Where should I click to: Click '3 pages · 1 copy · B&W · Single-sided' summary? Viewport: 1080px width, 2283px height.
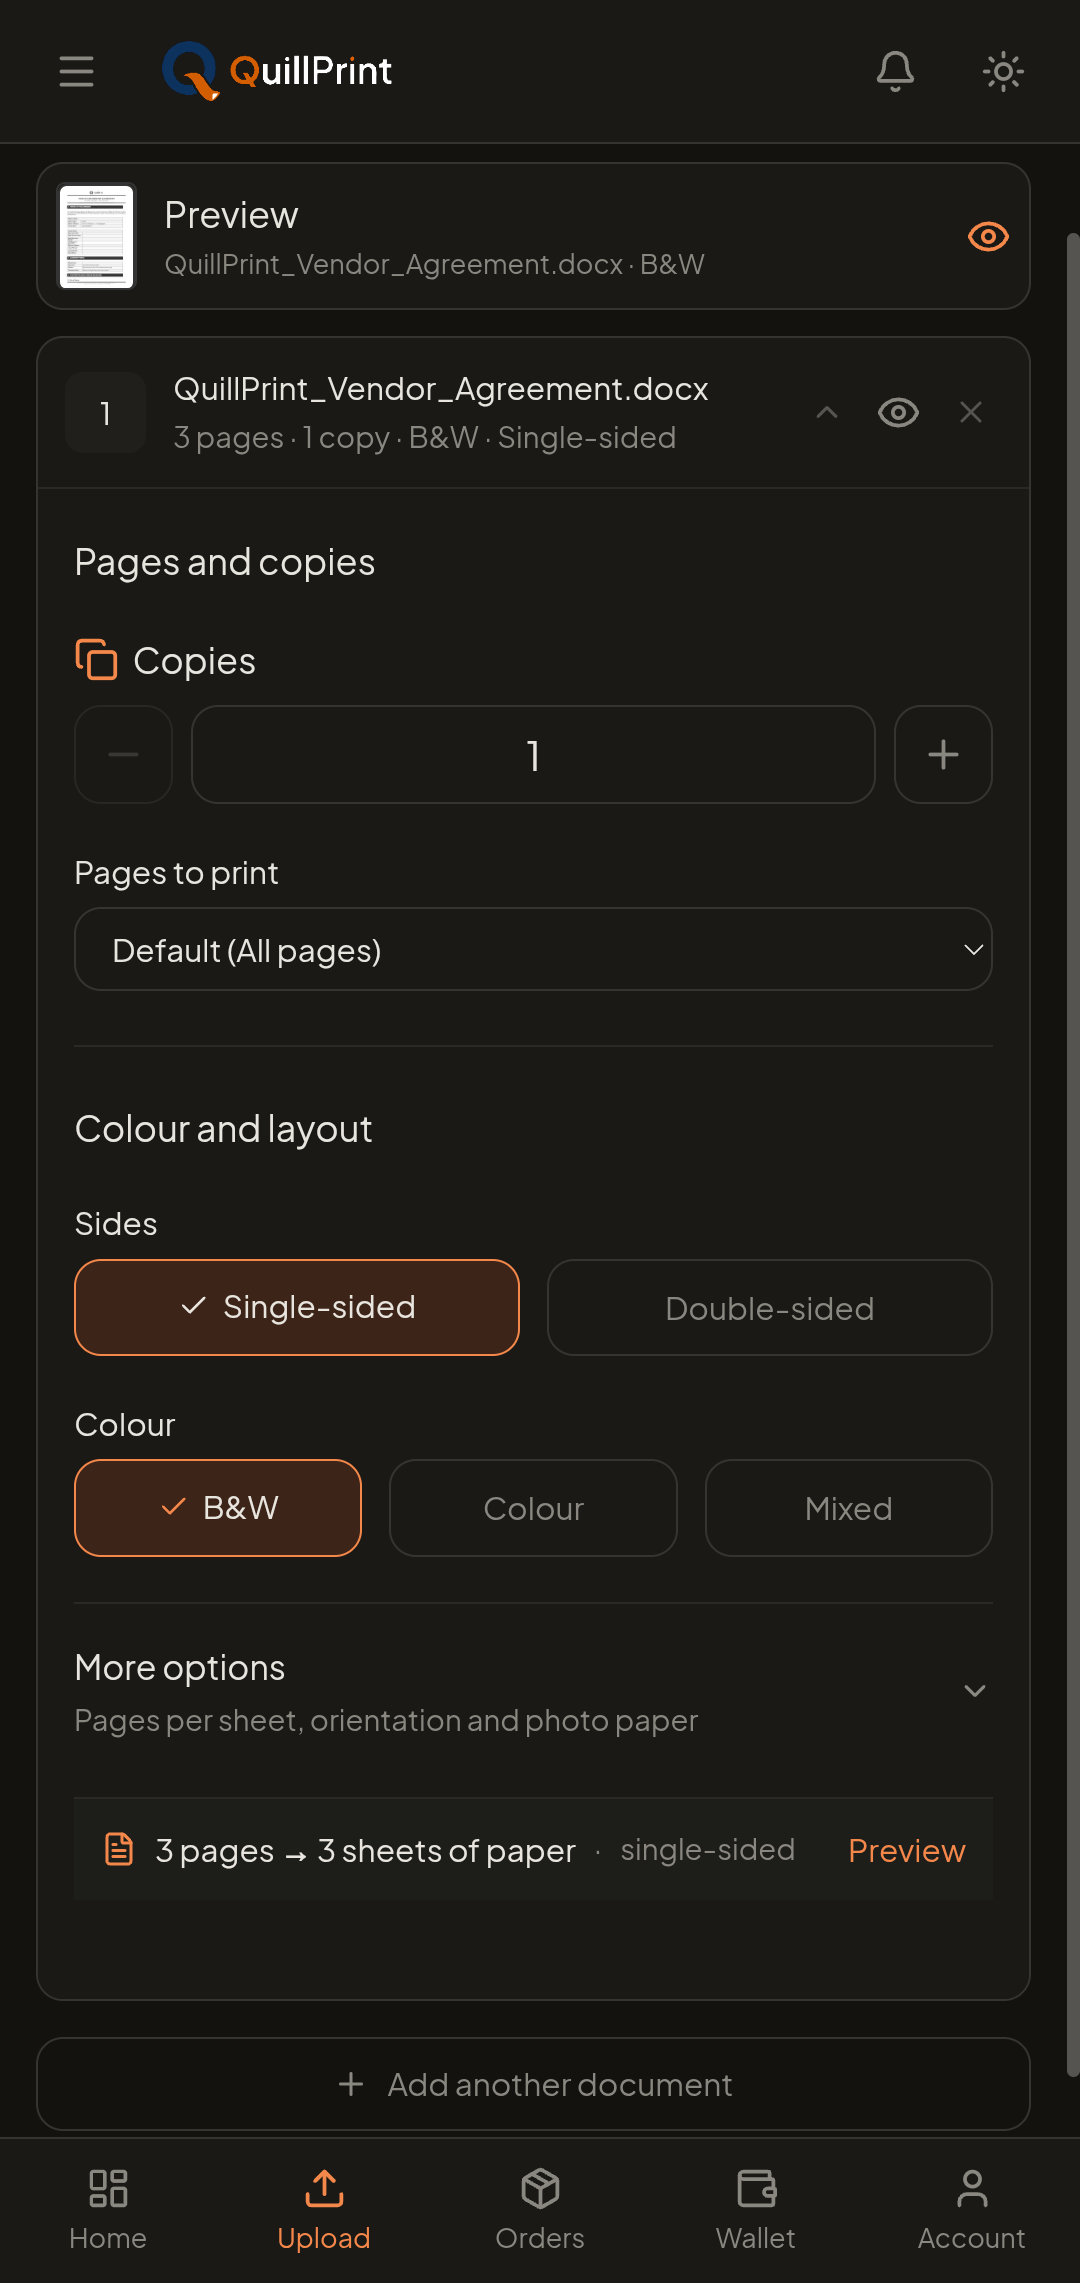425,438
